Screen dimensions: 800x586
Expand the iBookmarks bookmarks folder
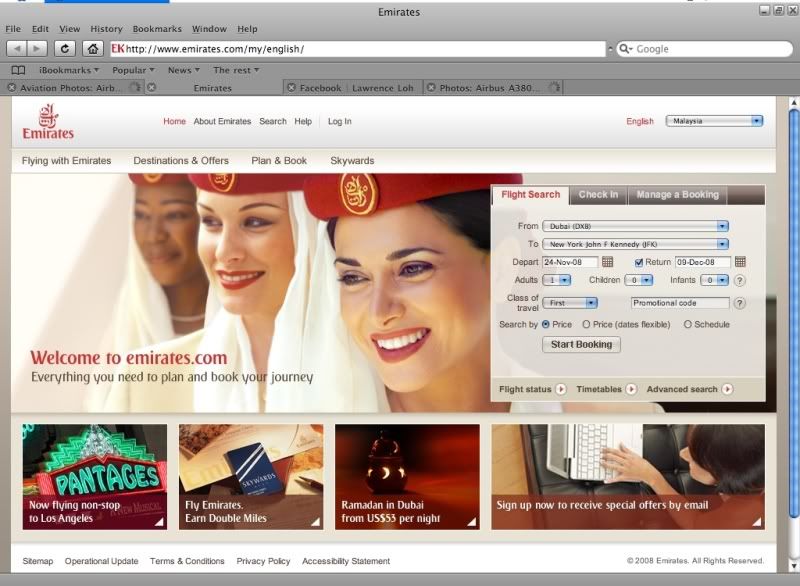point(69,70)
